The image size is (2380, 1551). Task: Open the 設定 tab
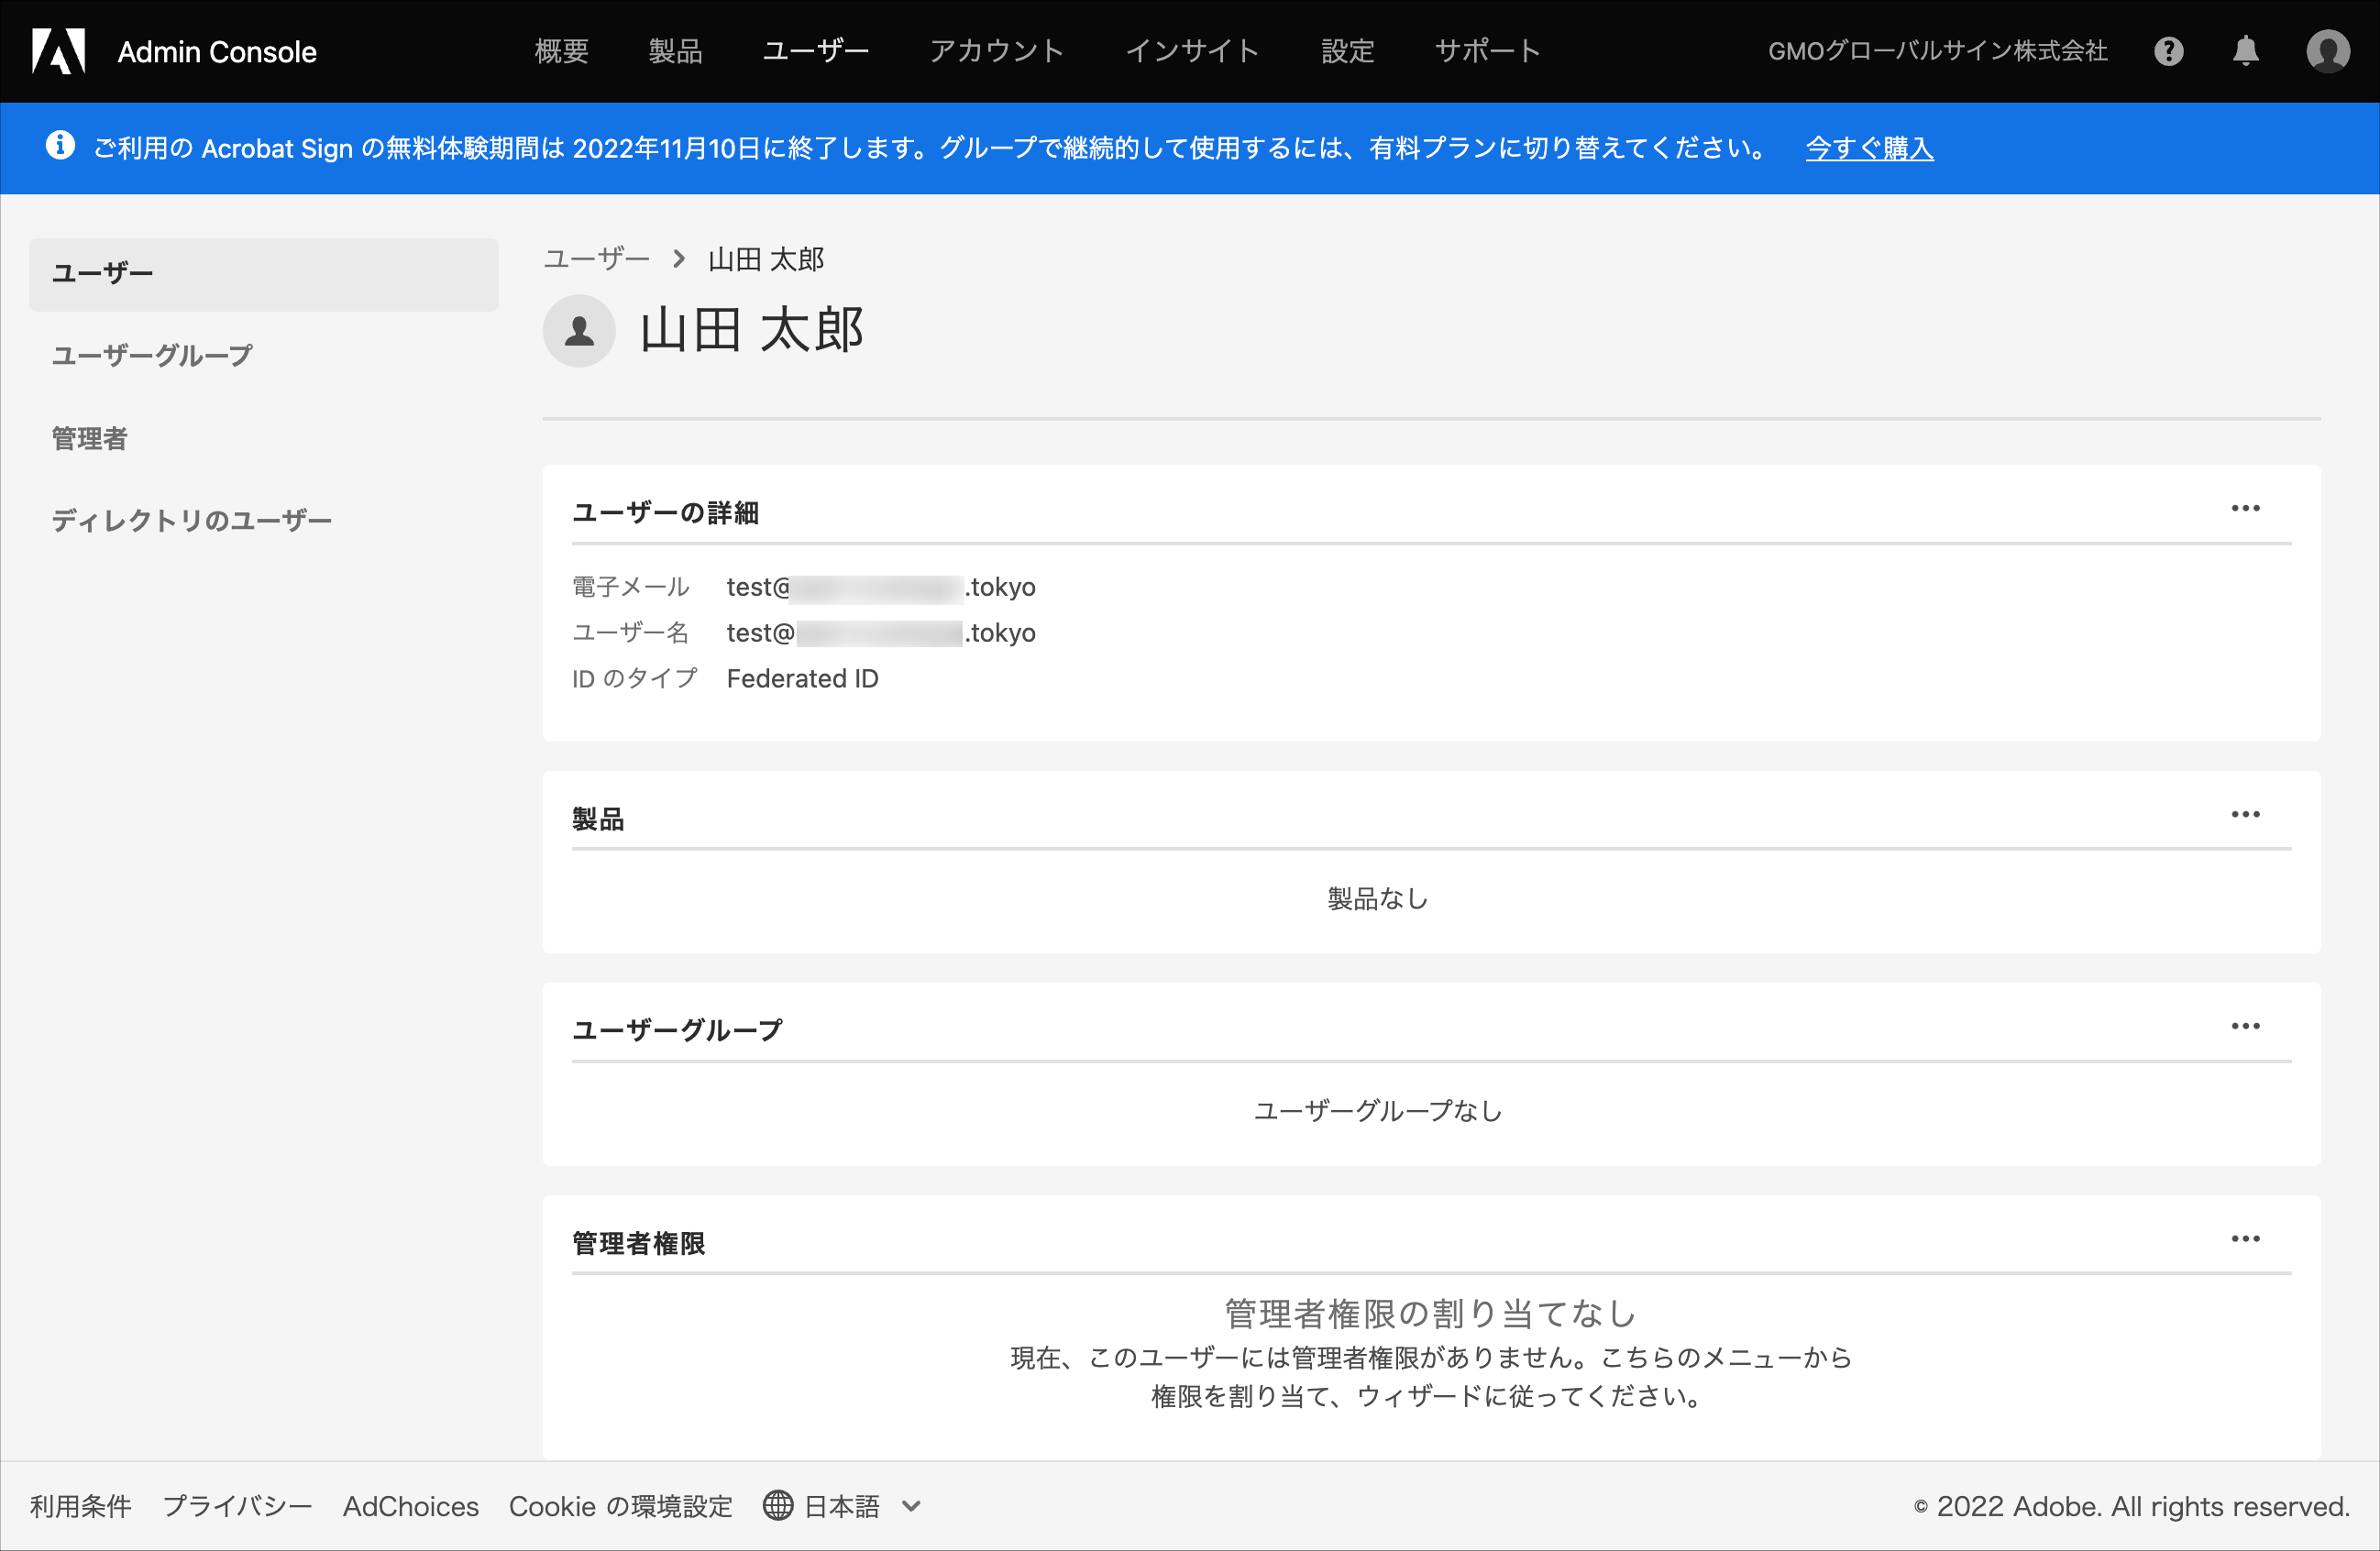coord(1347,51)
